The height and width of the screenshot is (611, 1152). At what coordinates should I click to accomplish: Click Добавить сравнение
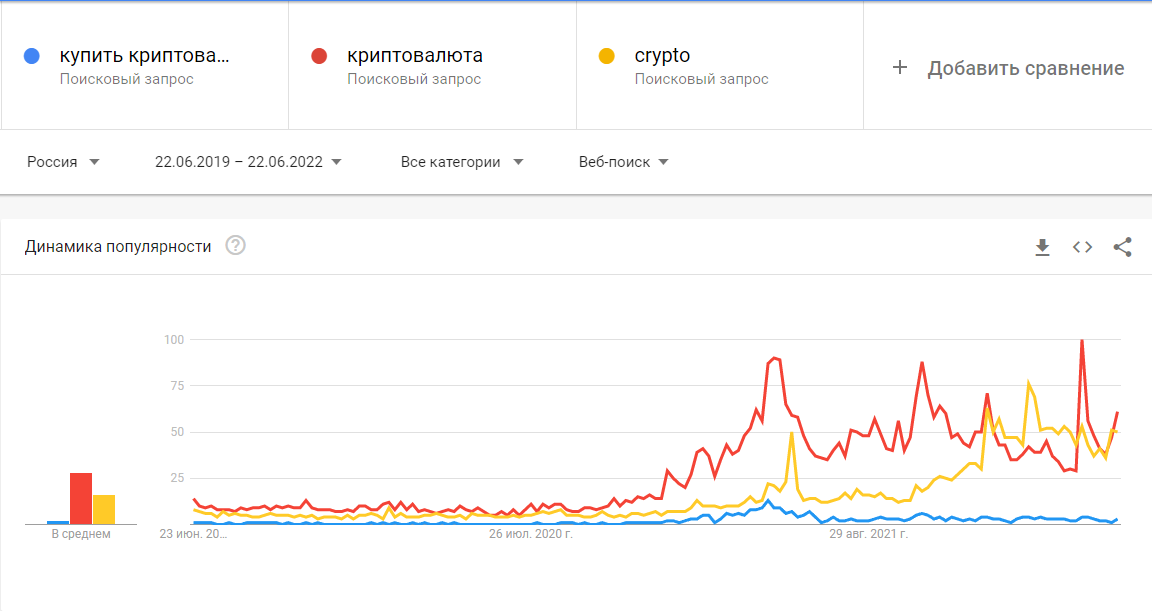pyautogui.click(x=1025, y=68)
